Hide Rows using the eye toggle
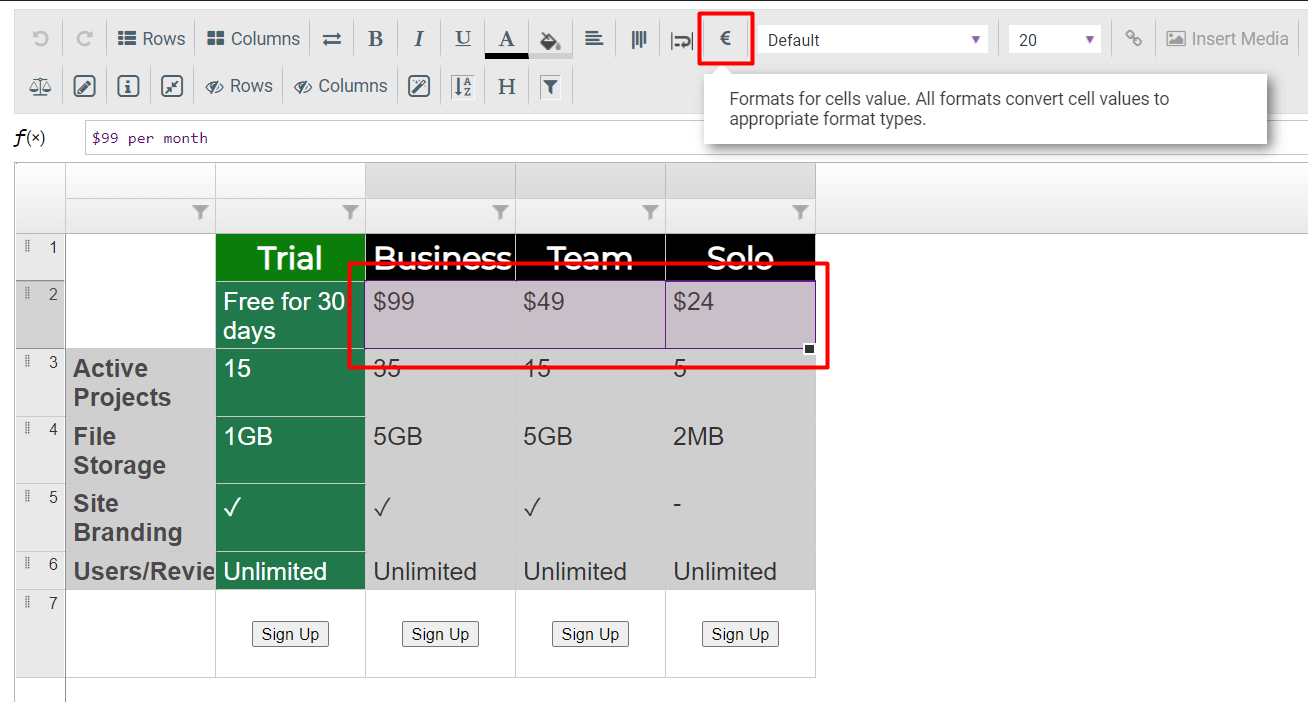1308x702 pixels. [238, 86]
